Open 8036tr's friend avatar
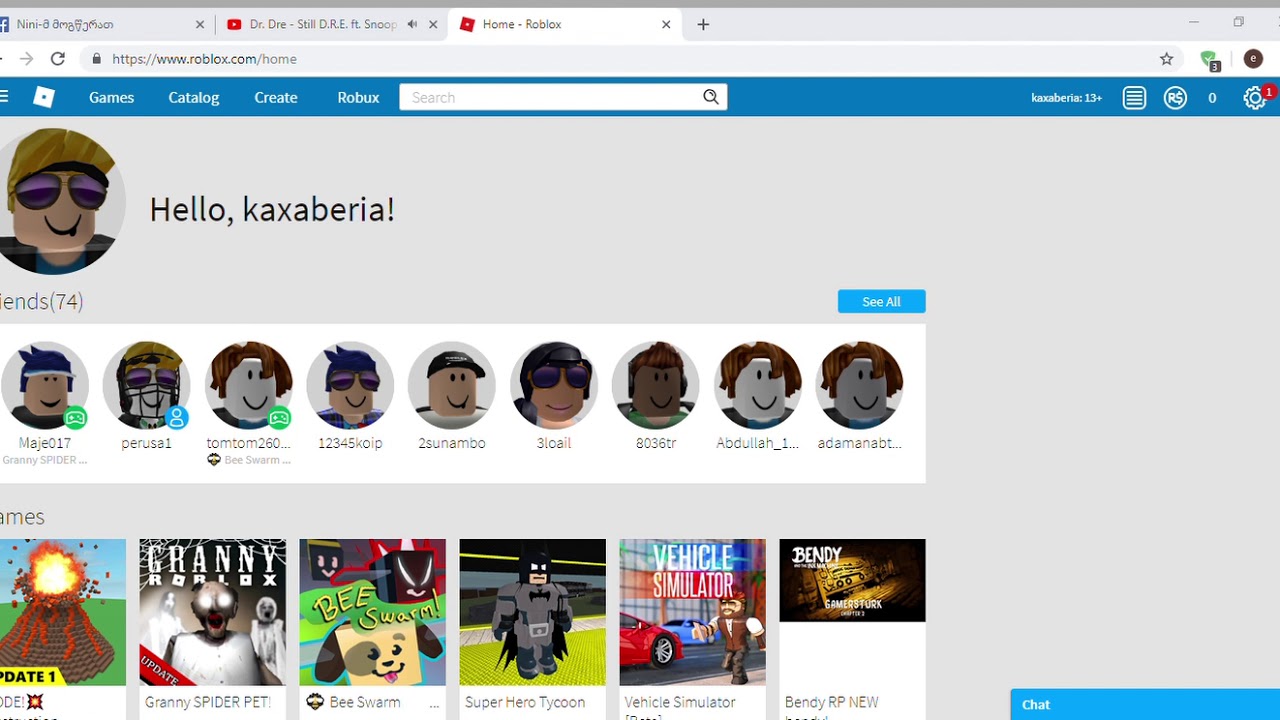Image resolution: width=1280 pixels, height=720 pixels. coord(656,386)
